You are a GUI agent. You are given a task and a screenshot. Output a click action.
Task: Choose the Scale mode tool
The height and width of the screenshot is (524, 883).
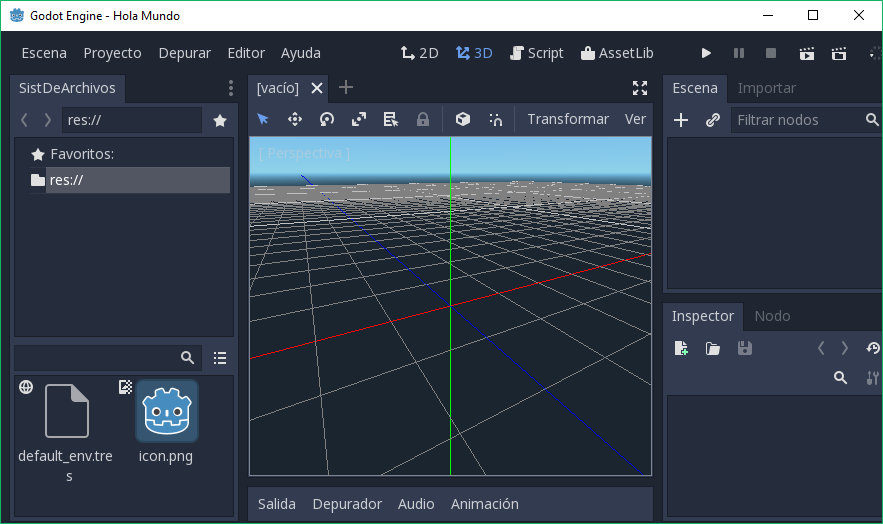point(359,119)
